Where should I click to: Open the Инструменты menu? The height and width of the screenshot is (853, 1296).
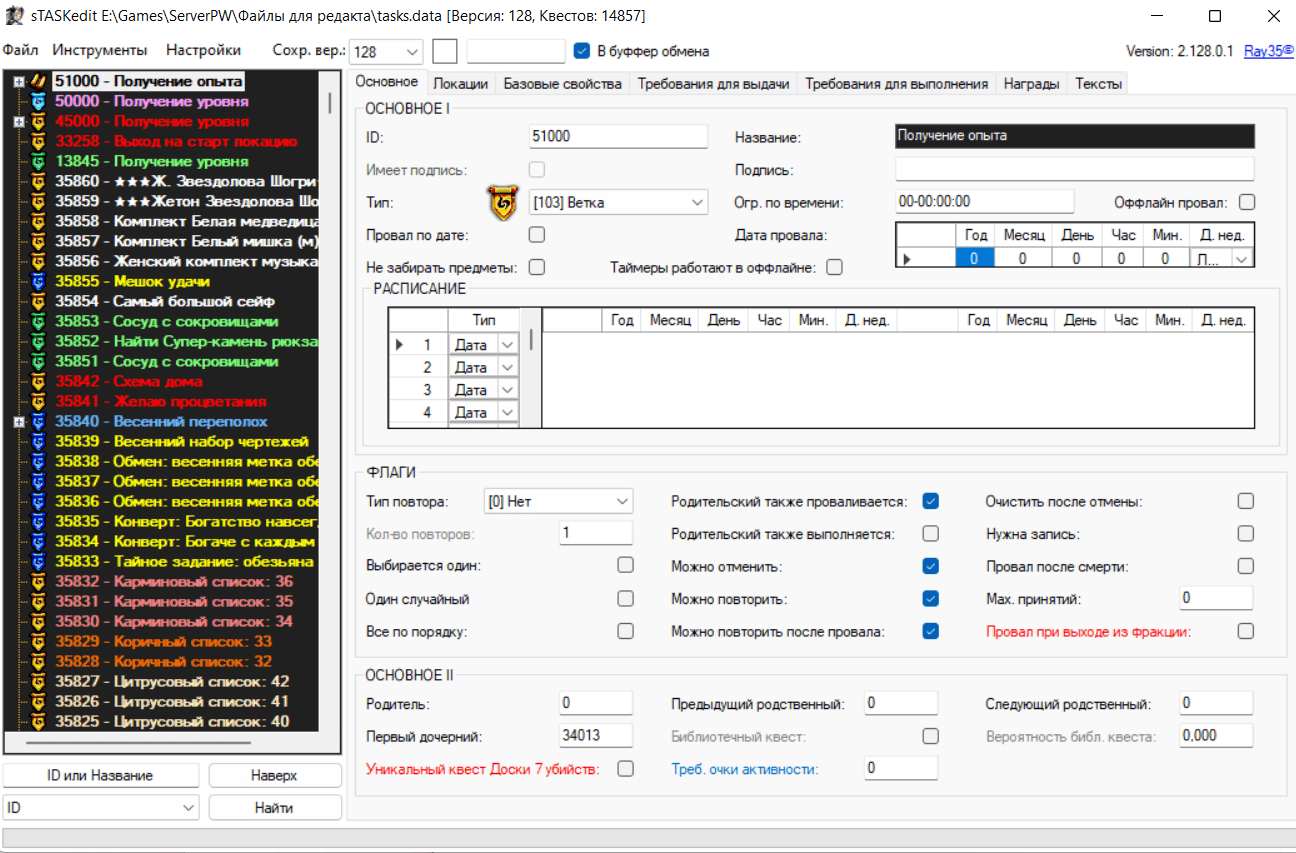(x=99, y=50)
